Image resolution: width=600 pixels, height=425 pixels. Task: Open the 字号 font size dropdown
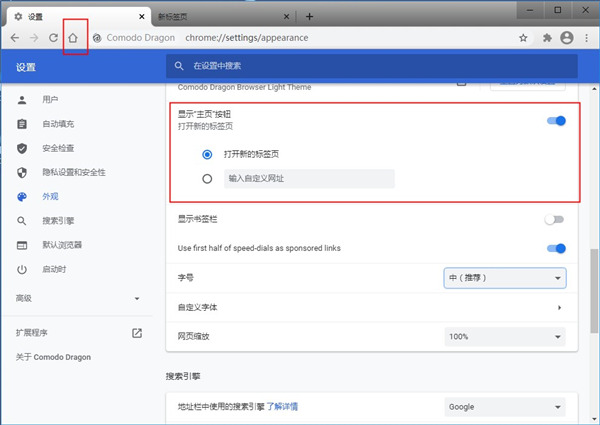click(x=505, y=277)
